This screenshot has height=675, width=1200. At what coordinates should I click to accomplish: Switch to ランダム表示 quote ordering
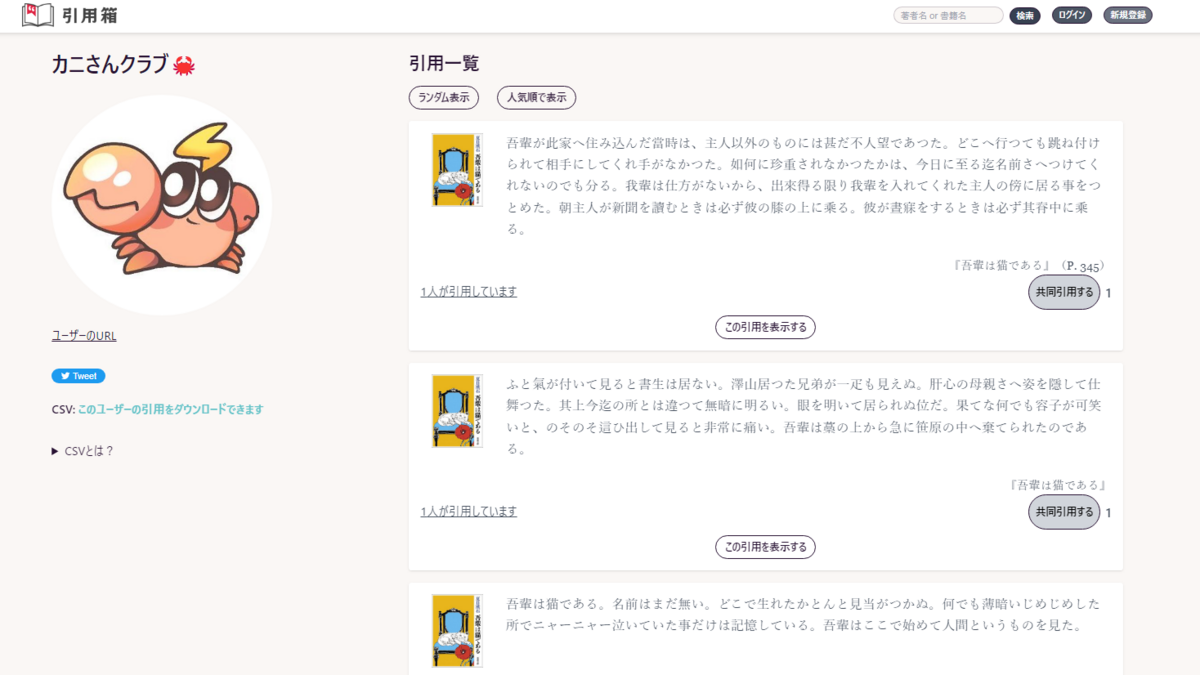443,97
